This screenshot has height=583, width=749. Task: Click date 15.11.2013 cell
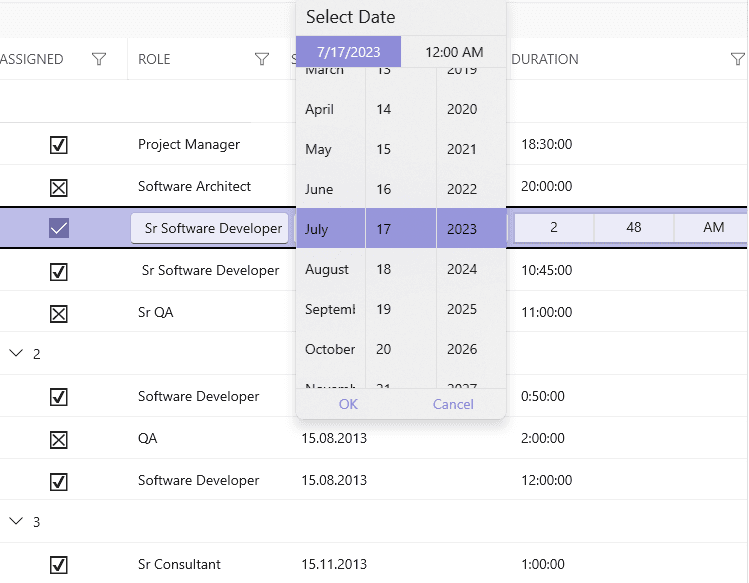[334, 564]
